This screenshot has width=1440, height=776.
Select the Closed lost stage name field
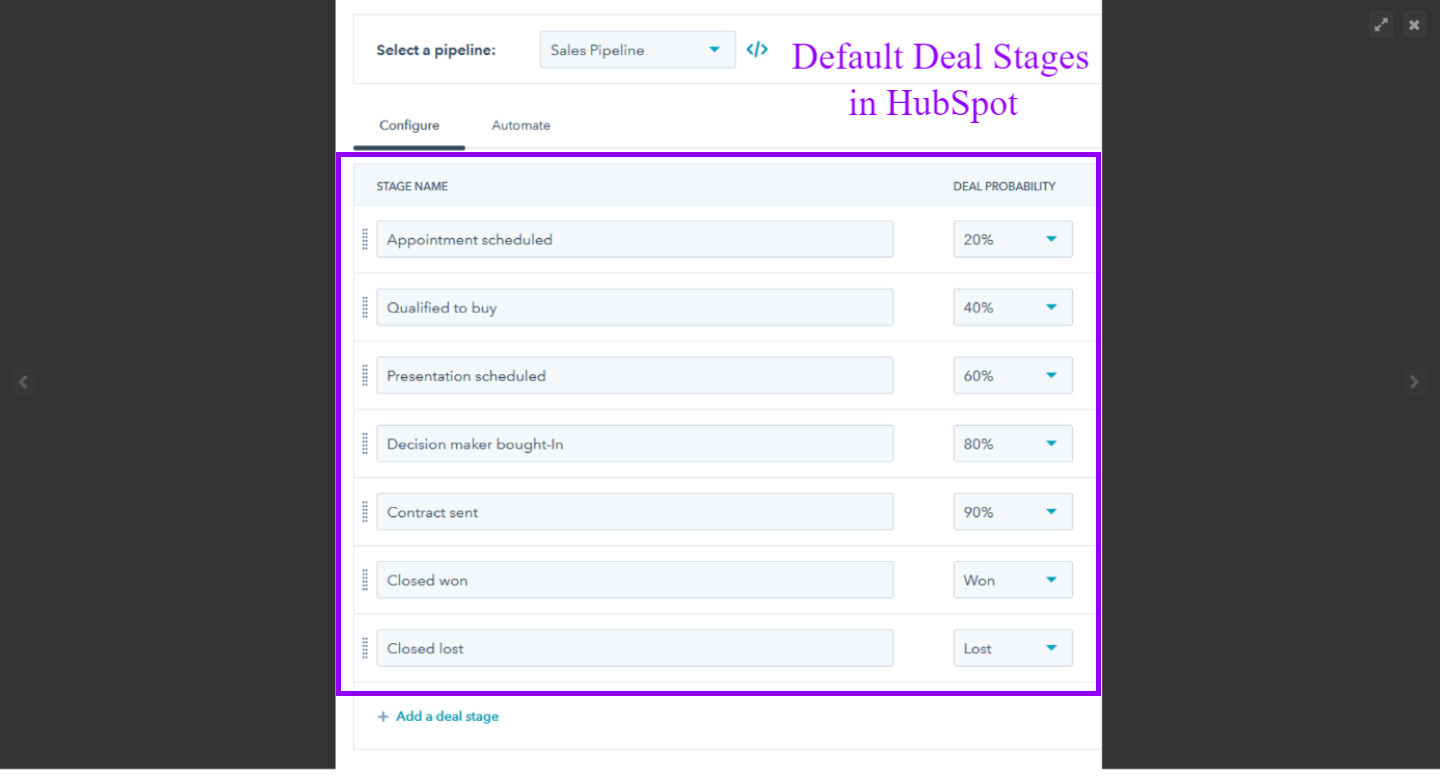click(x=635, y=648)
